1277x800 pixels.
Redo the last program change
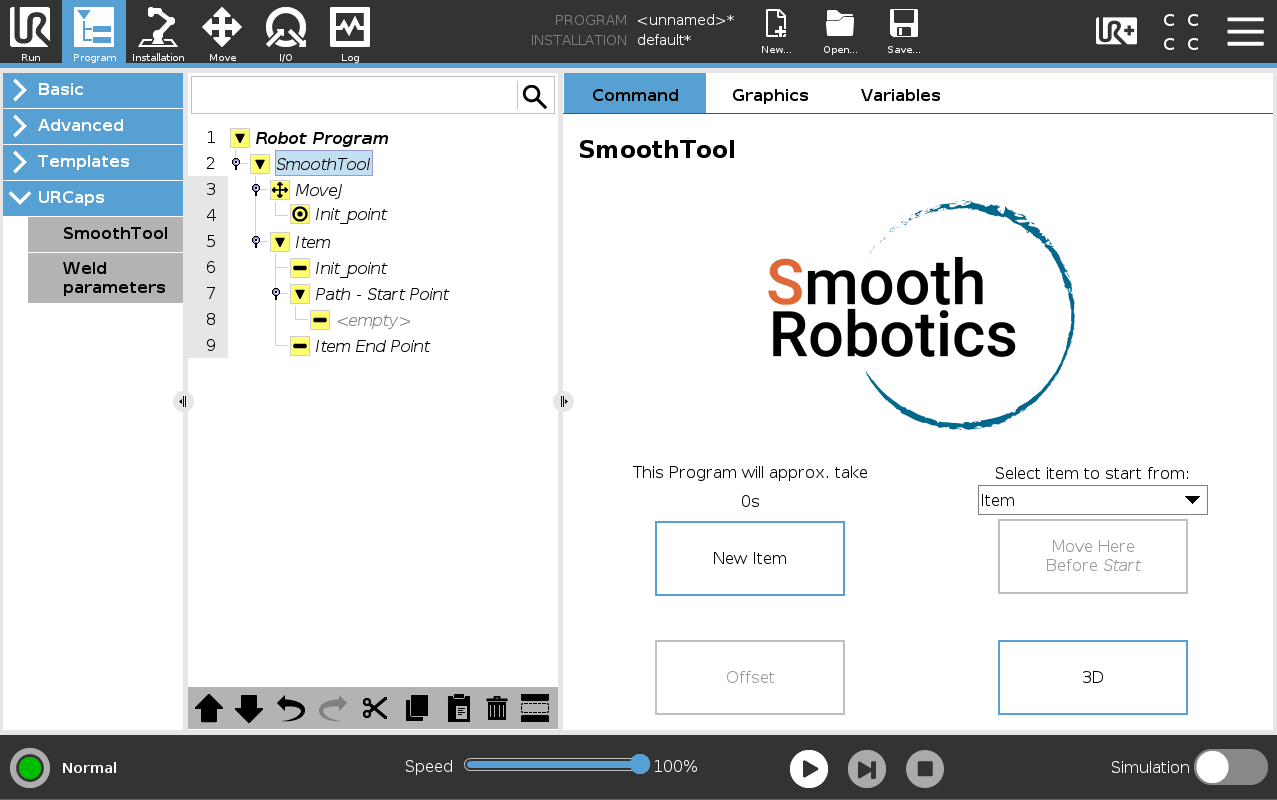(333, 709)
